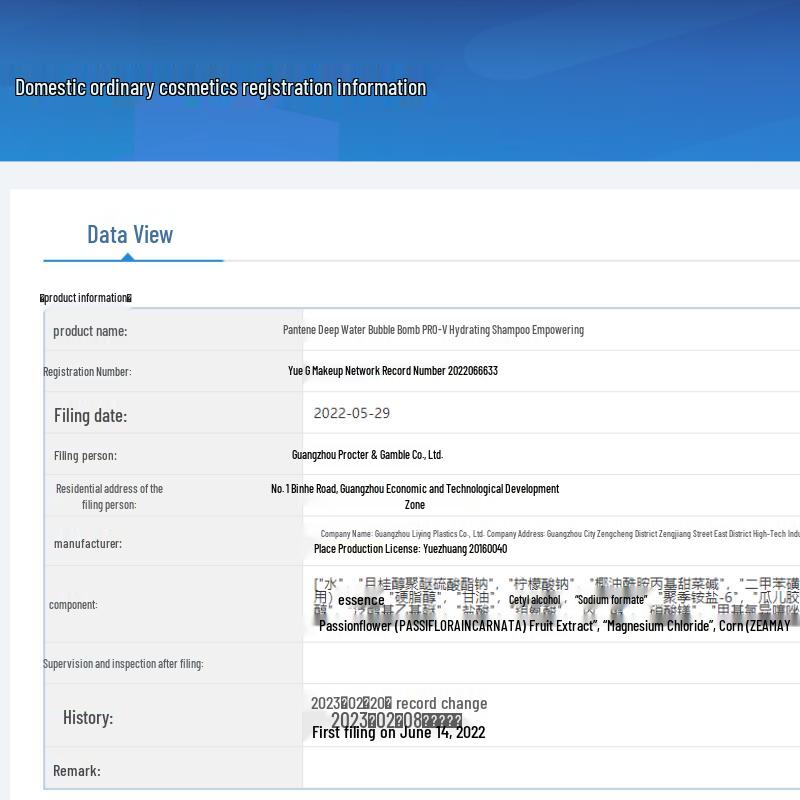Click the page title 'Domestic ordinary cosmetics registration information'
Image resolution: width=800 pixels, height=800 pixels.
[221, 88]
